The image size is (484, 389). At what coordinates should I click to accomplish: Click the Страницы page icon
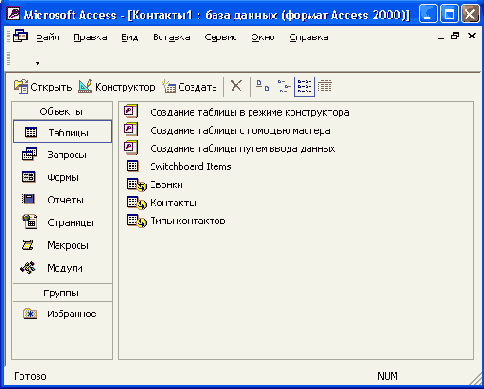click(30, 221)
